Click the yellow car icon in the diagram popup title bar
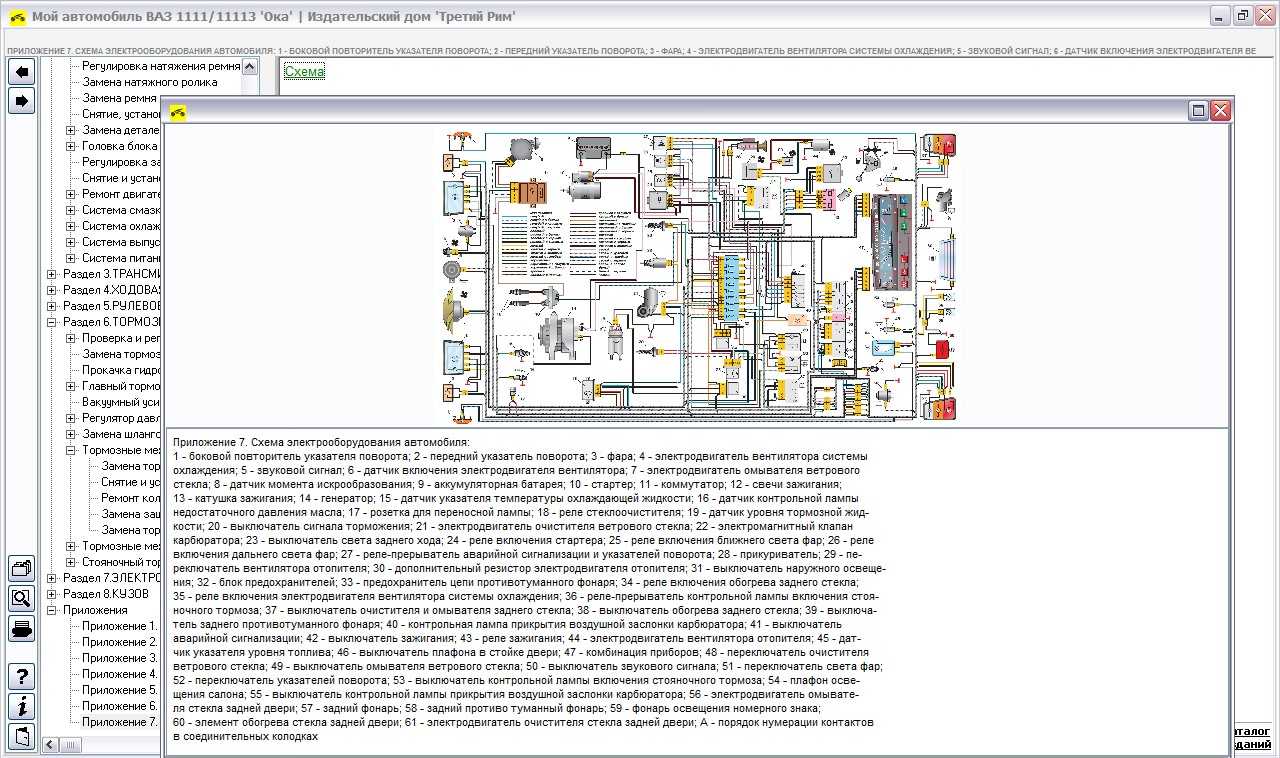 pos(178,112)
